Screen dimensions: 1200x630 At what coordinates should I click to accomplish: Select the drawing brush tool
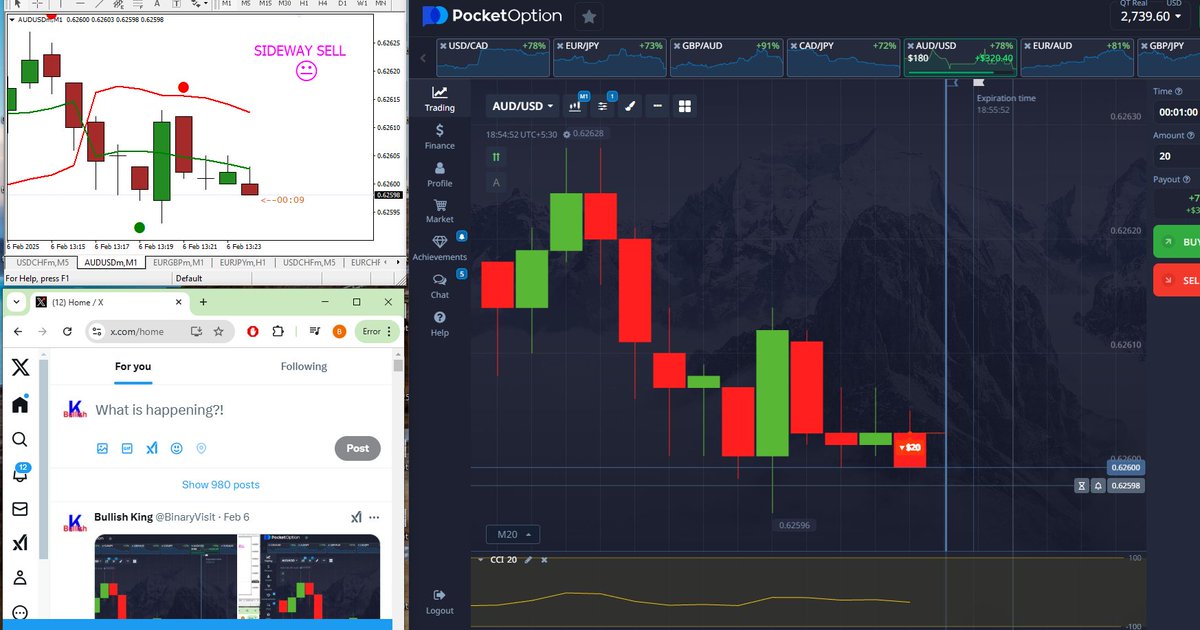pos(630,106)
